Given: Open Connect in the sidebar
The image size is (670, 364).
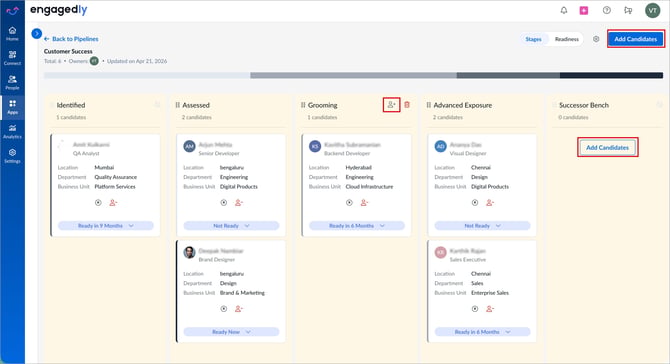Looking at the screenshot, I should click(12, 58).
